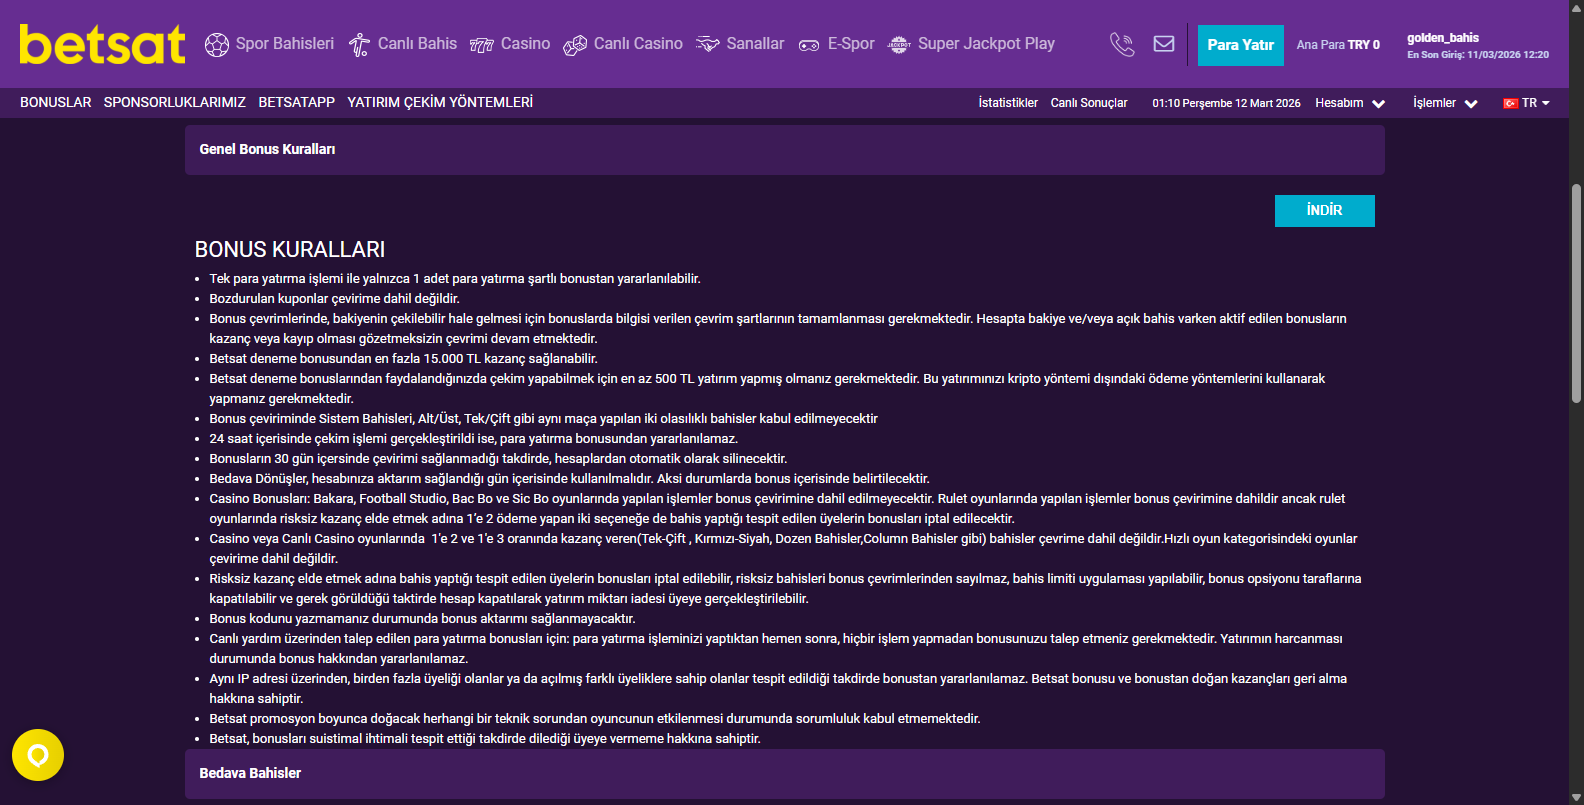The image size is (1584, 805).
Task: Open the BONUSLAR link
Action: [56, 102]
